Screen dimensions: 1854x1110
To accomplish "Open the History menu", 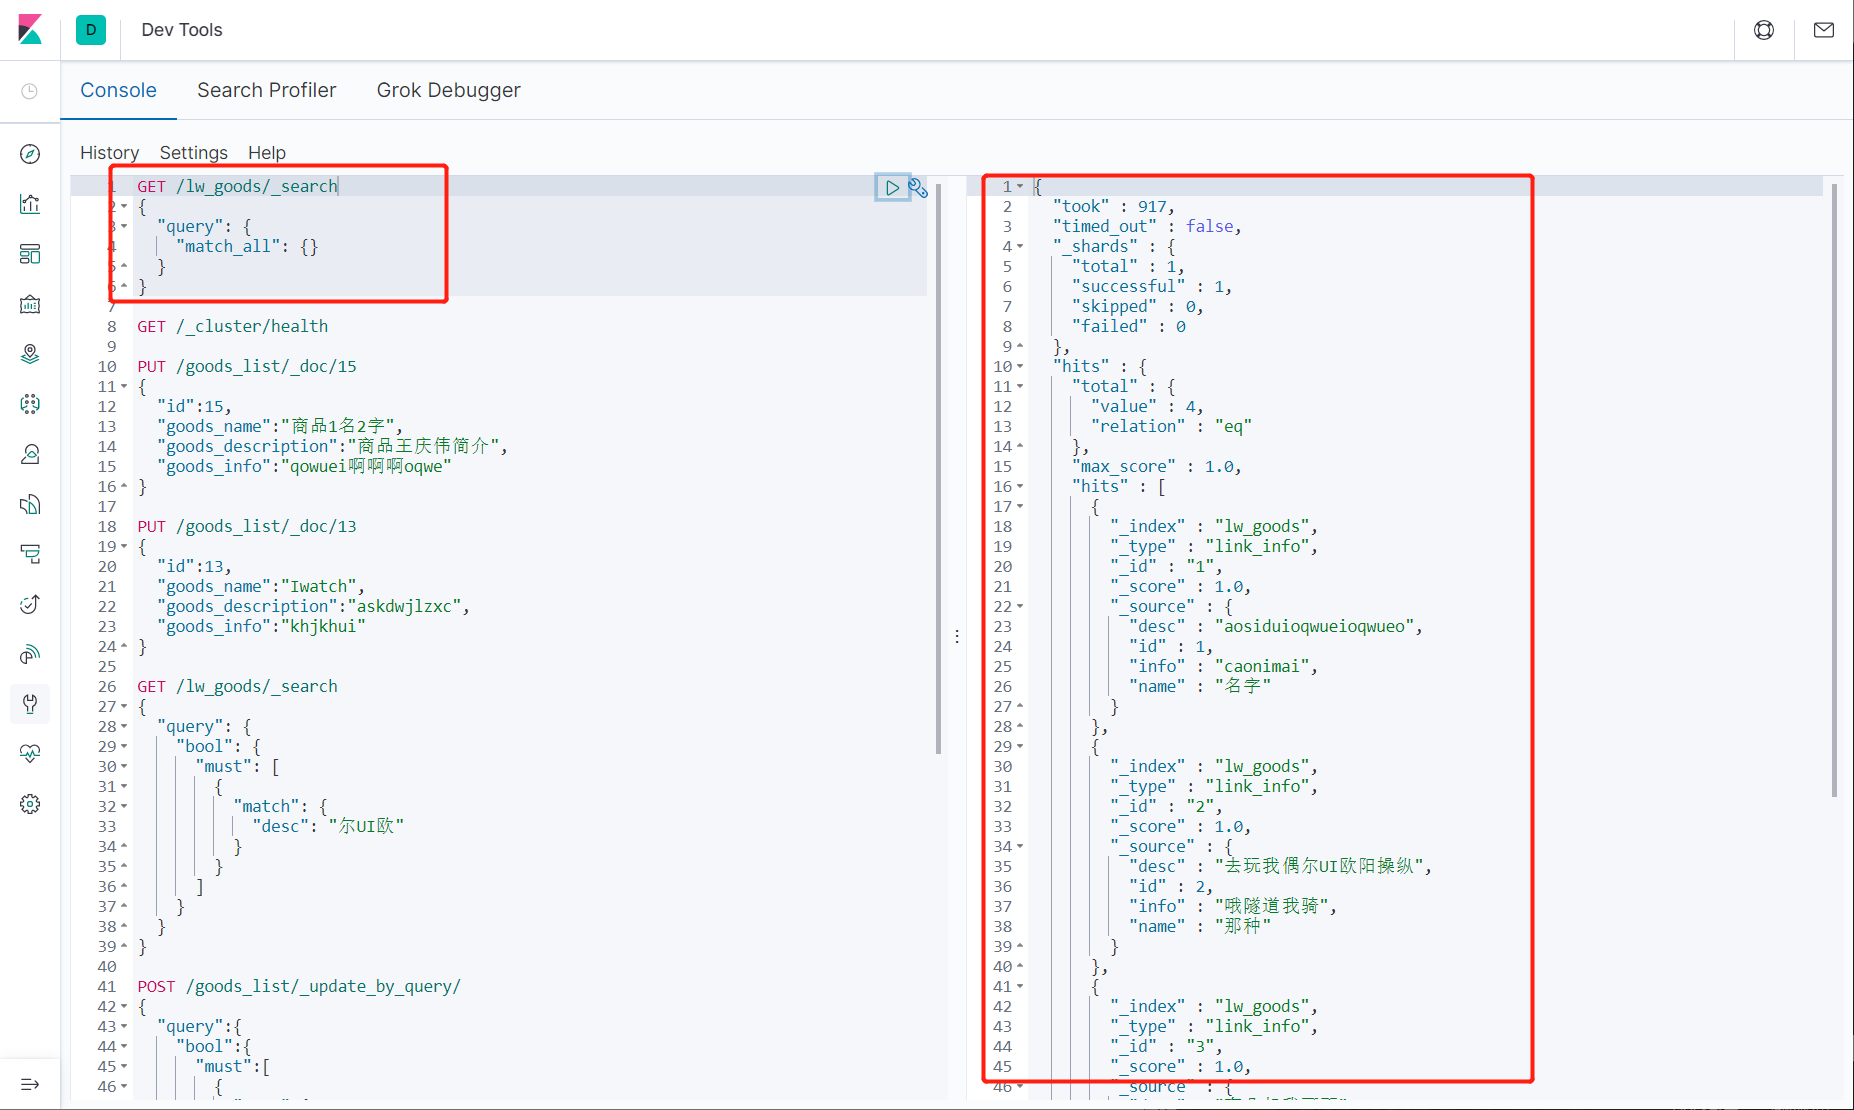I will click(109, 153).
